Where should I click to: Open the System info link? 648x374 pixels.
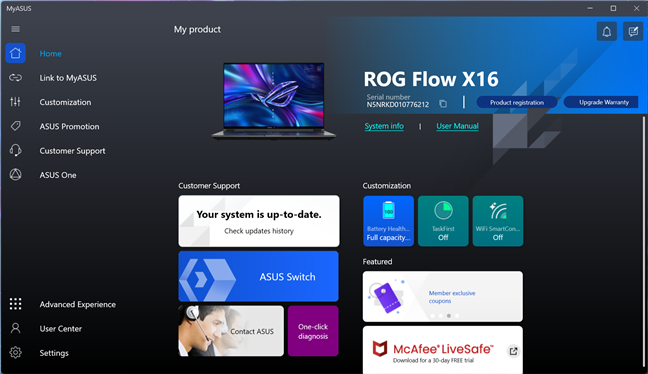(x=384, y=126)
